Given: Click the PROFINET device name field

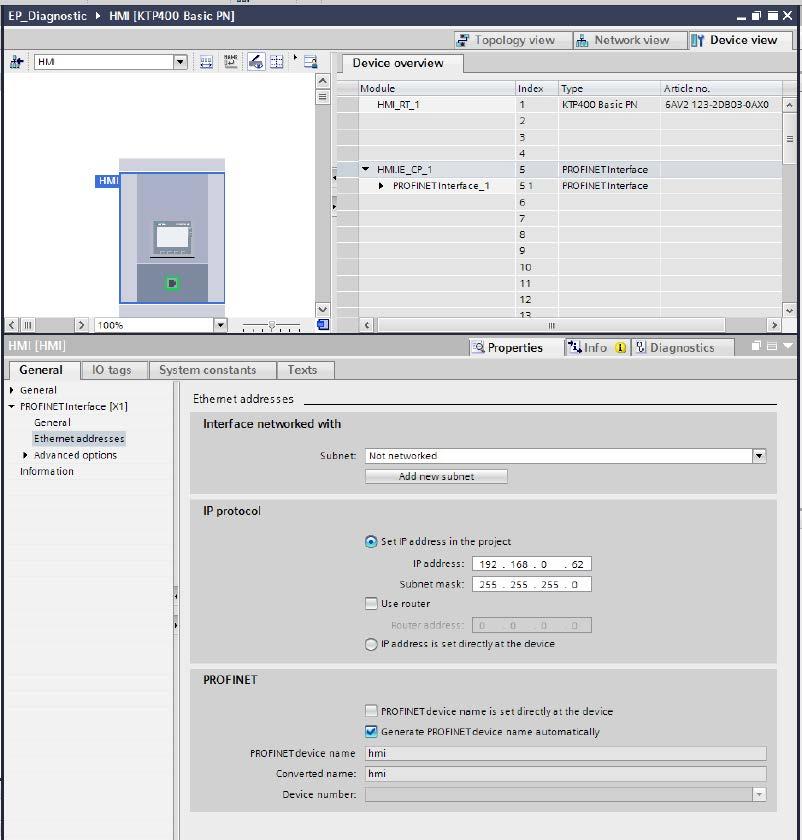Looking at the screenshot, I should 566,753.
